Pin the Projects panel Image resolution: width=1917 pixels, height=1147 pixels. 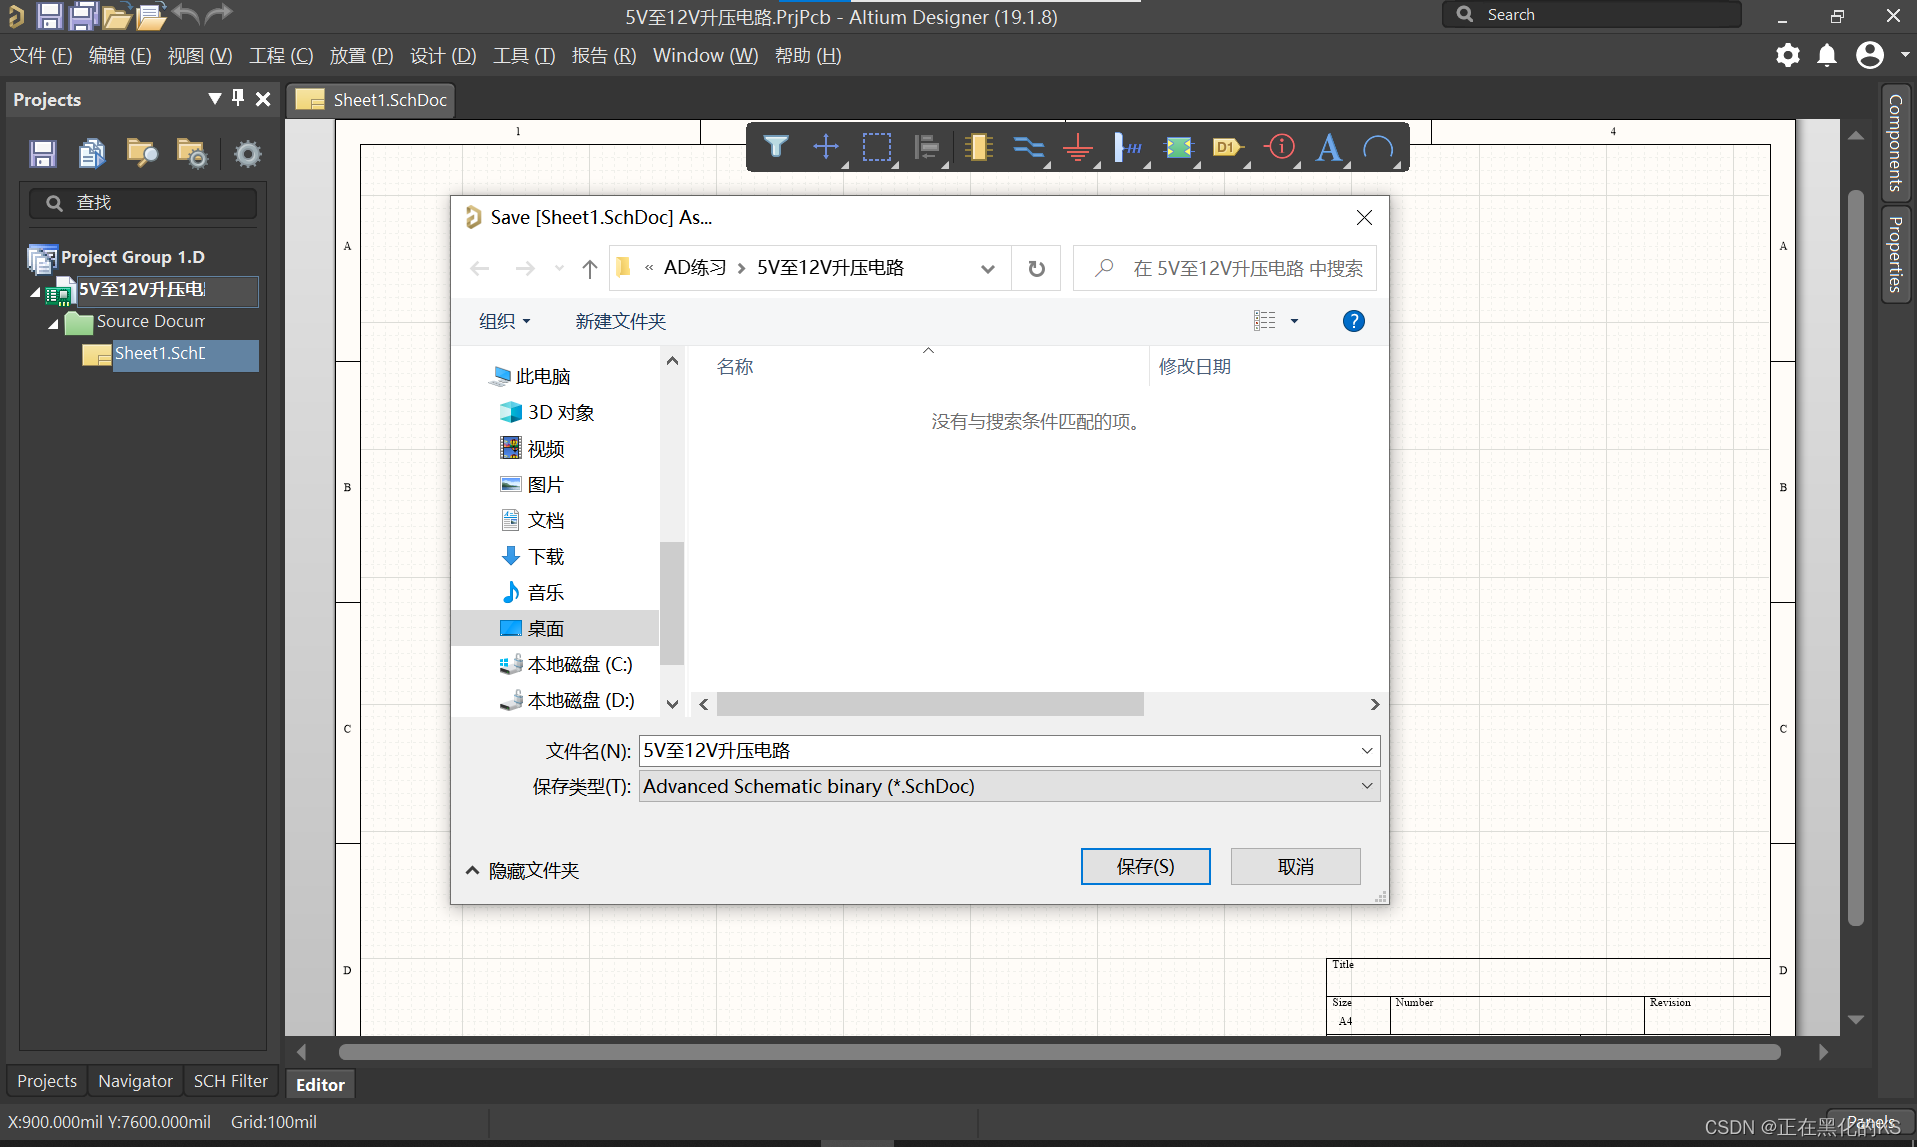coord(238,98)
